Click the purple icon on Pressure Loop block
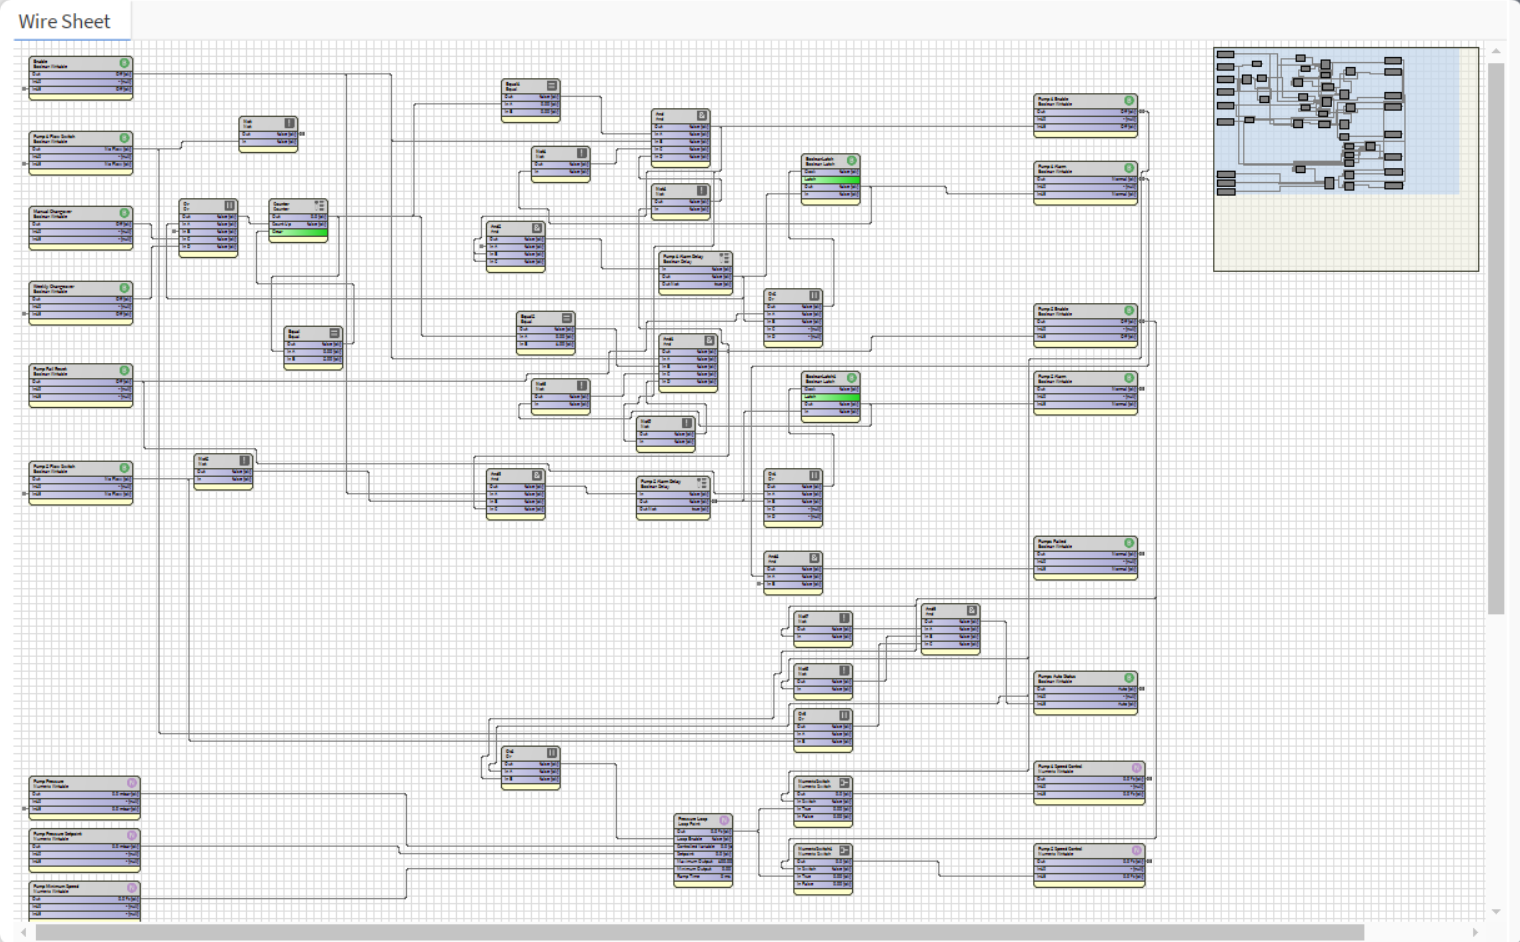Viewport: 1520px width, 942px height. [x=725, y=821]
